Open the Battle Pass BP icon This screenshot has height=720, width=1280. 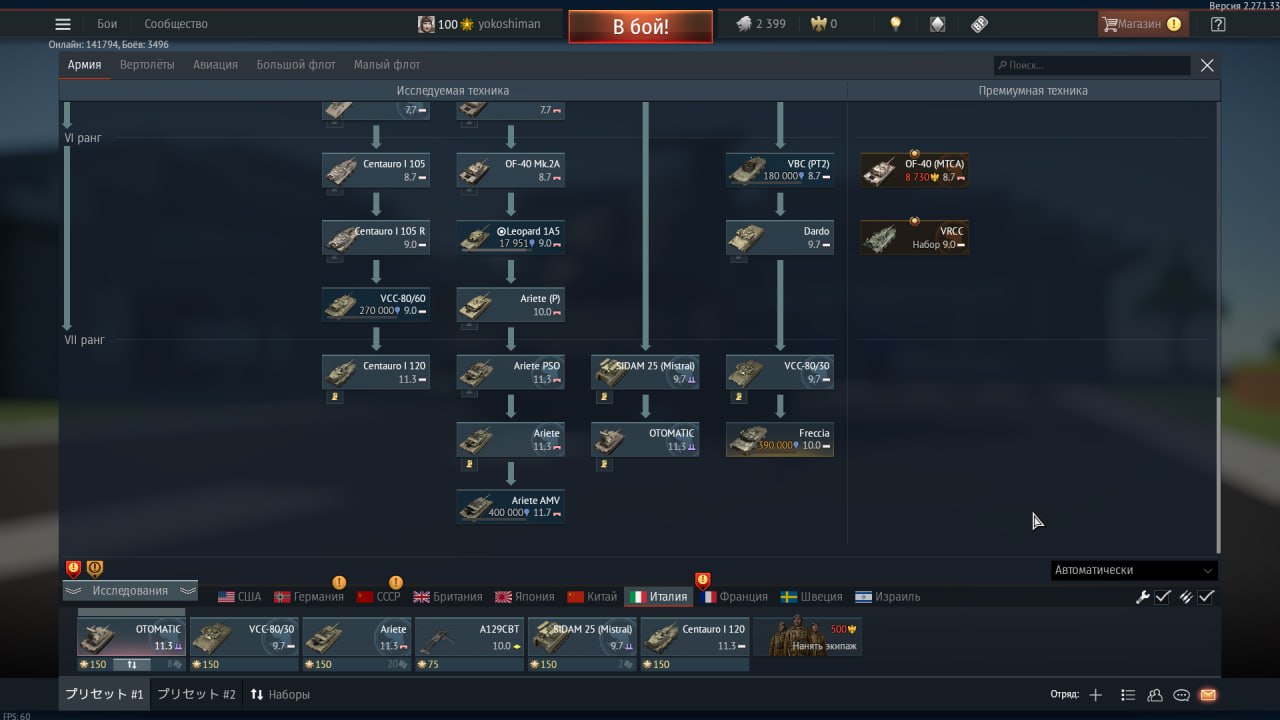pyautogui.click(x=979, y=24)
